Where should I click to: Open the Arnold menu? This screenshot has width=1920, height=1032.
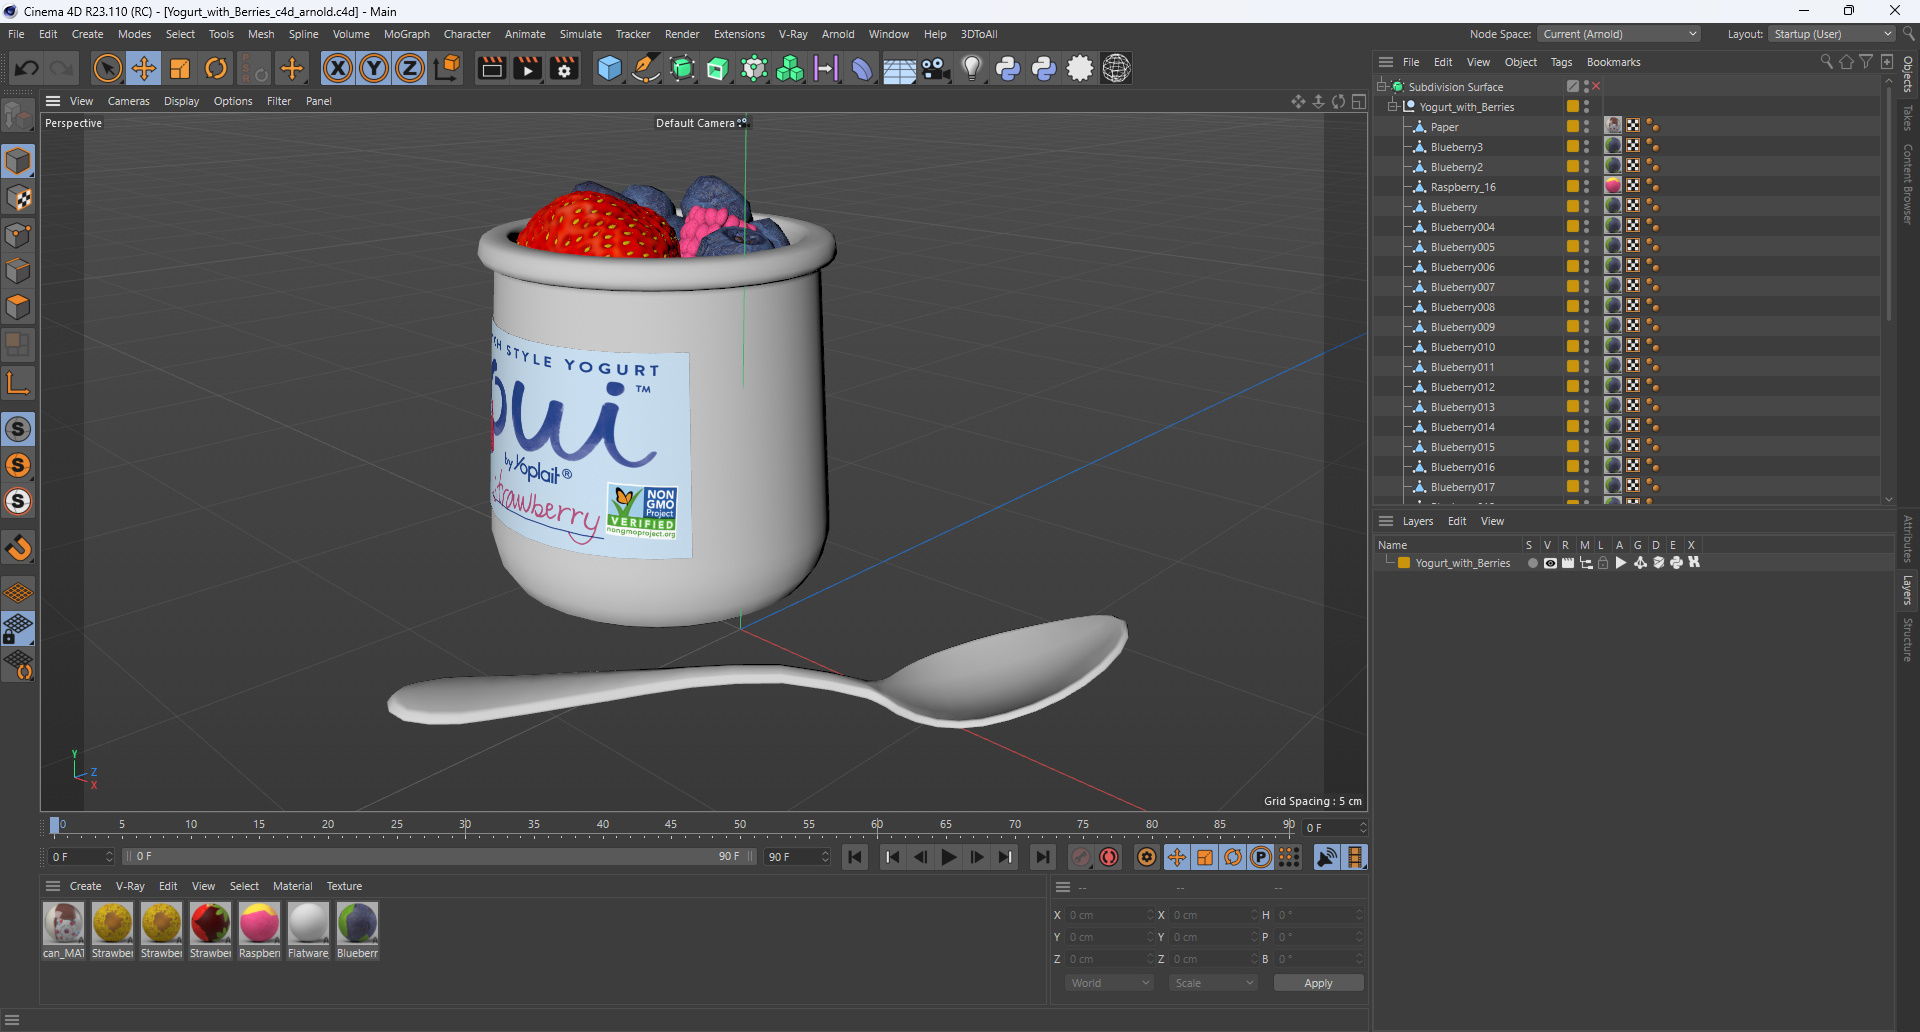coord(838,34)
